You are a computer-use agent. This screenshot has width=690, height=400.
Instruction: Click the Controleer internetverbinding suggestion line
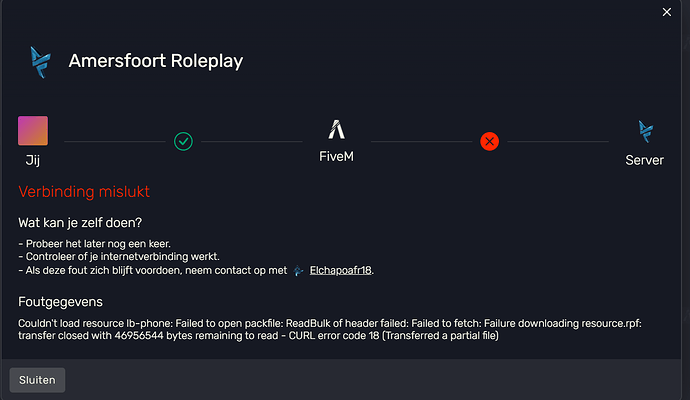[x=119, y=257]
